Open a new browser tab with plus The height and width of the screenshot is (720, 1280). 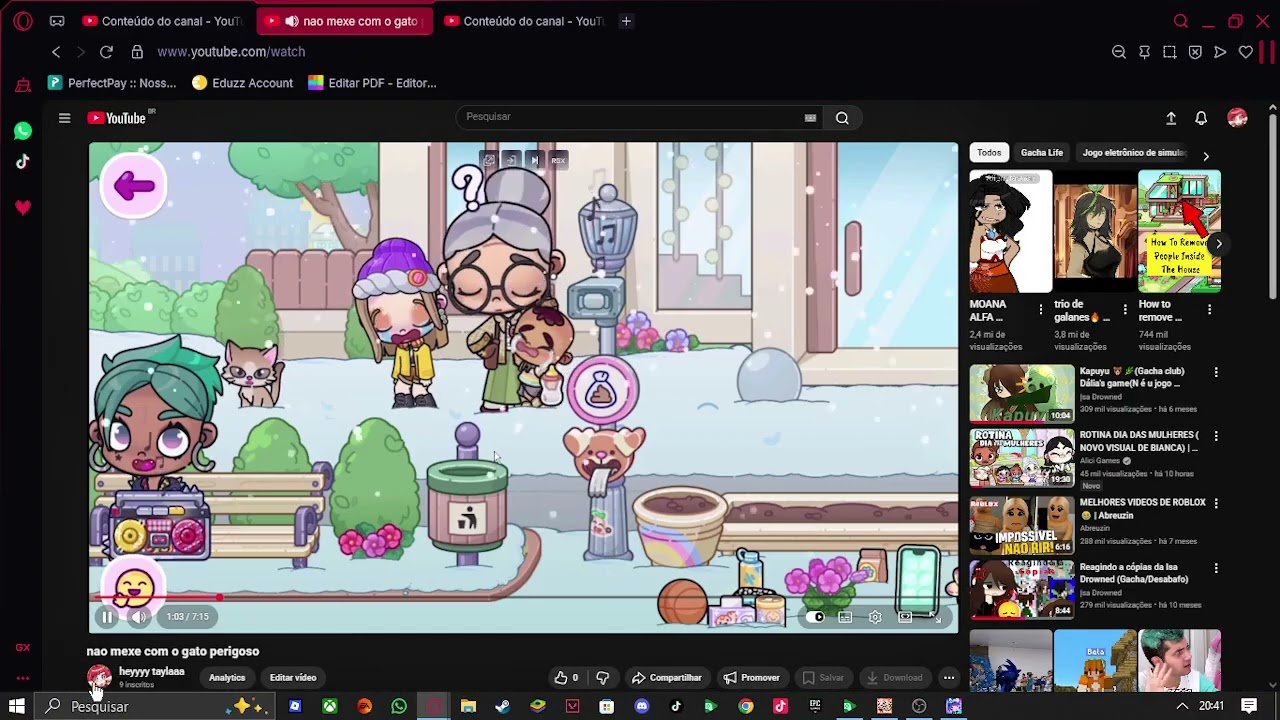[x=626, y=21]
